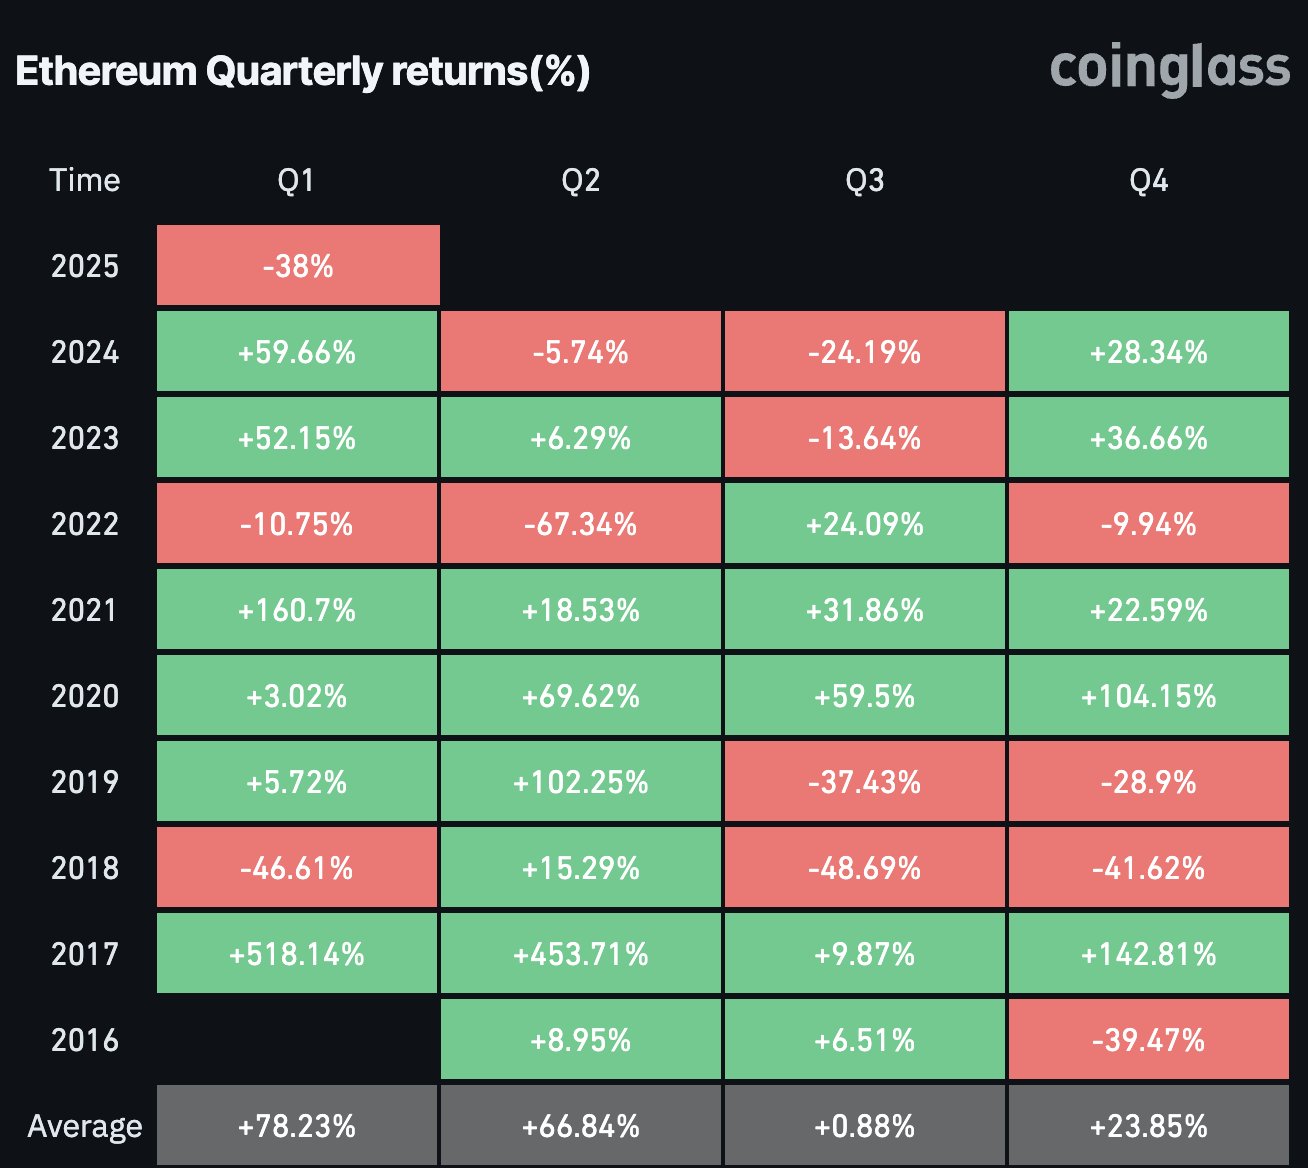This screenshot has width=1308, height=1168.
Task: Click the Average row label
Action: [85, 1126]
